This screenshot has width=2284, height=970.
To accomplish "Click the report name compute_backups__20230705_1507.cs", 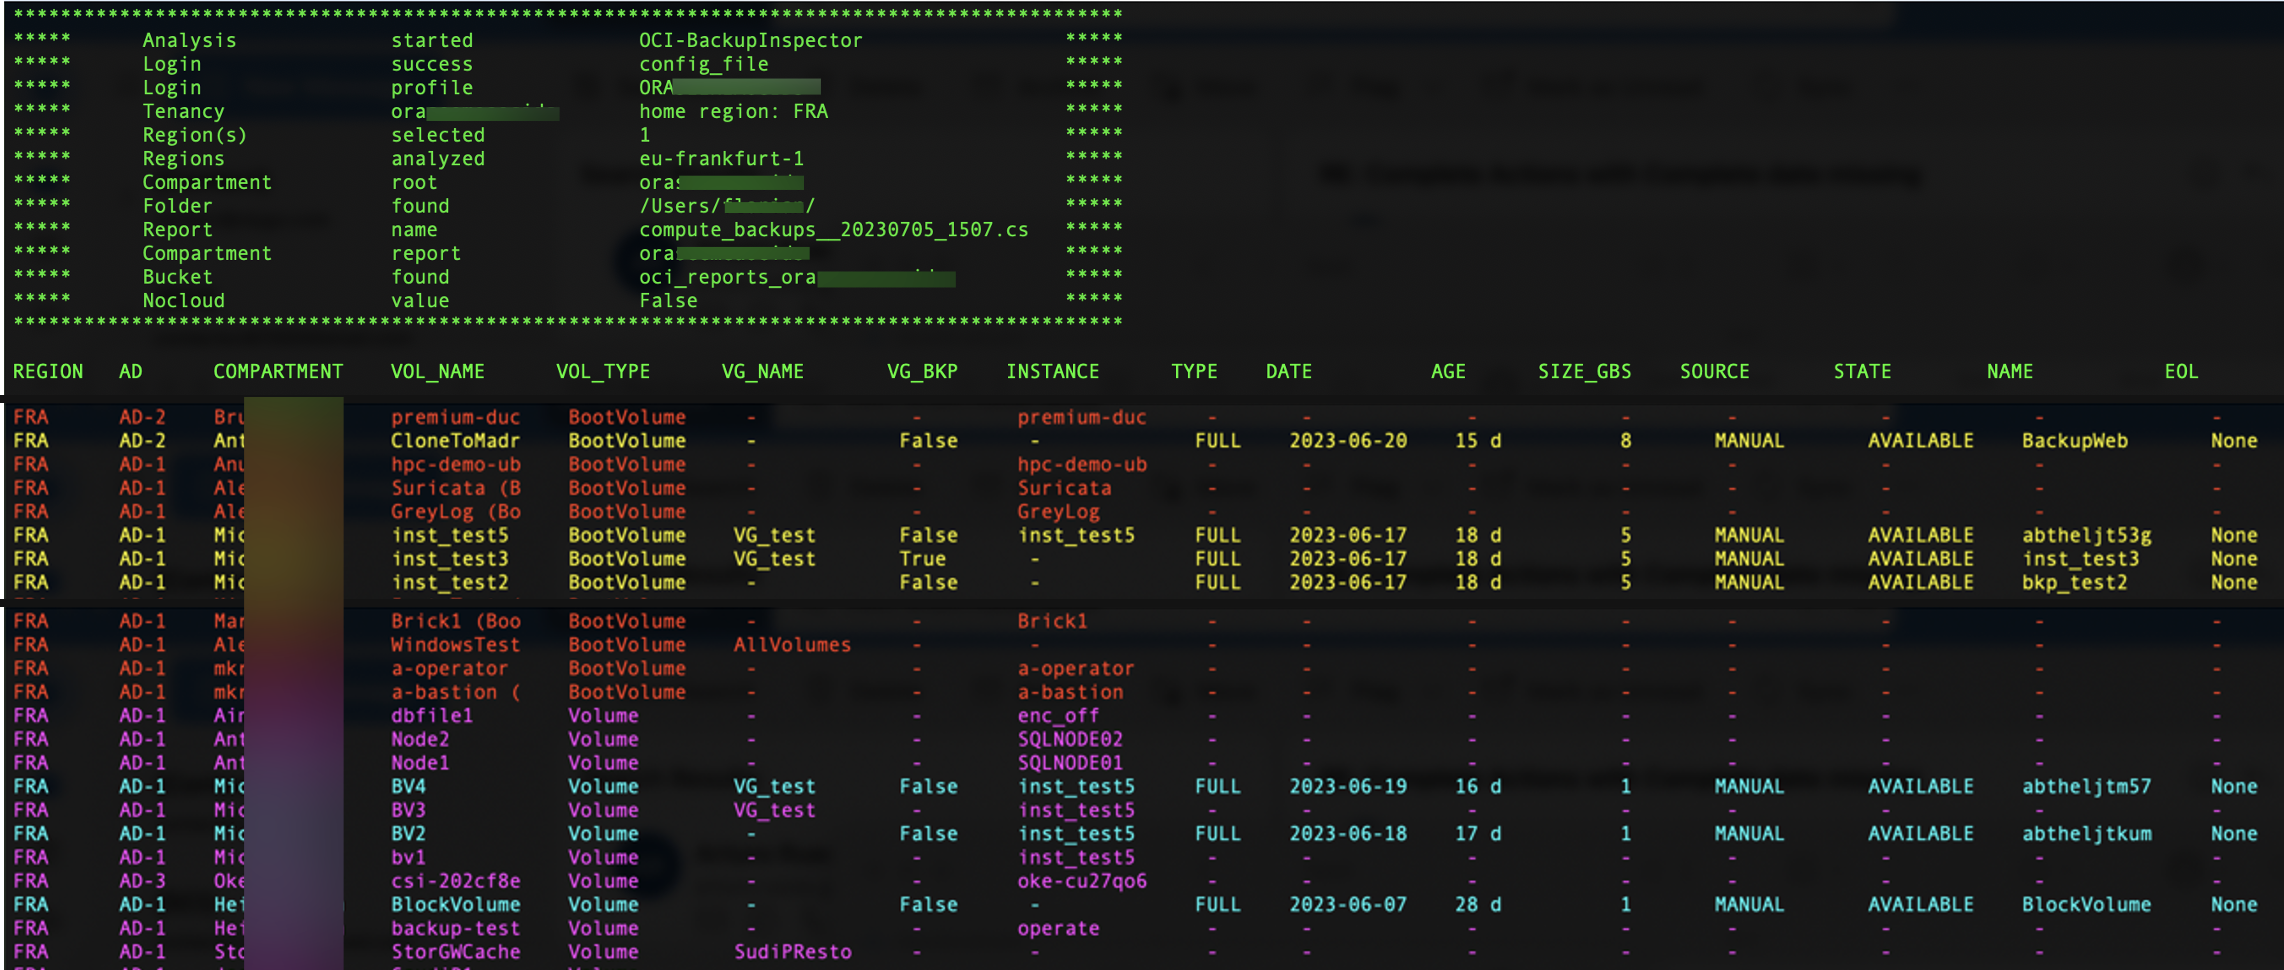I will tap(833, 229).
